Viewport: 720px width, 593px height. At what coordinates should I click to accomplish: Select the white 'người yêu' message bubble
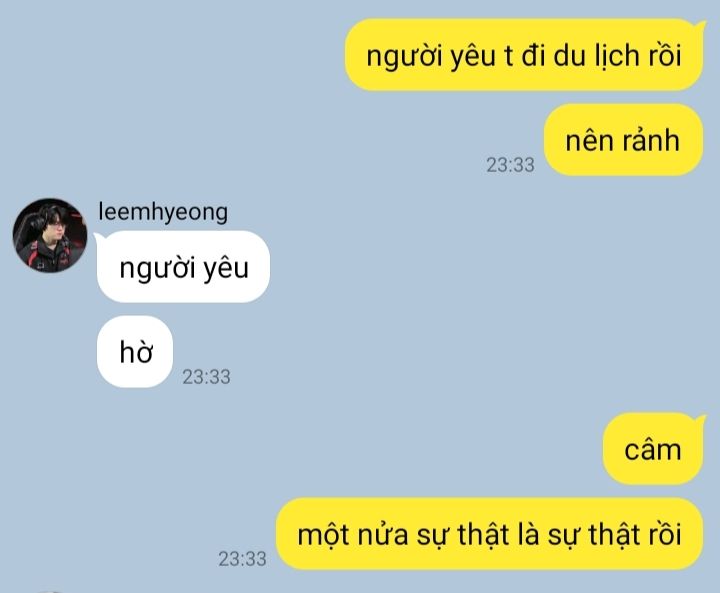coord(183,267)
